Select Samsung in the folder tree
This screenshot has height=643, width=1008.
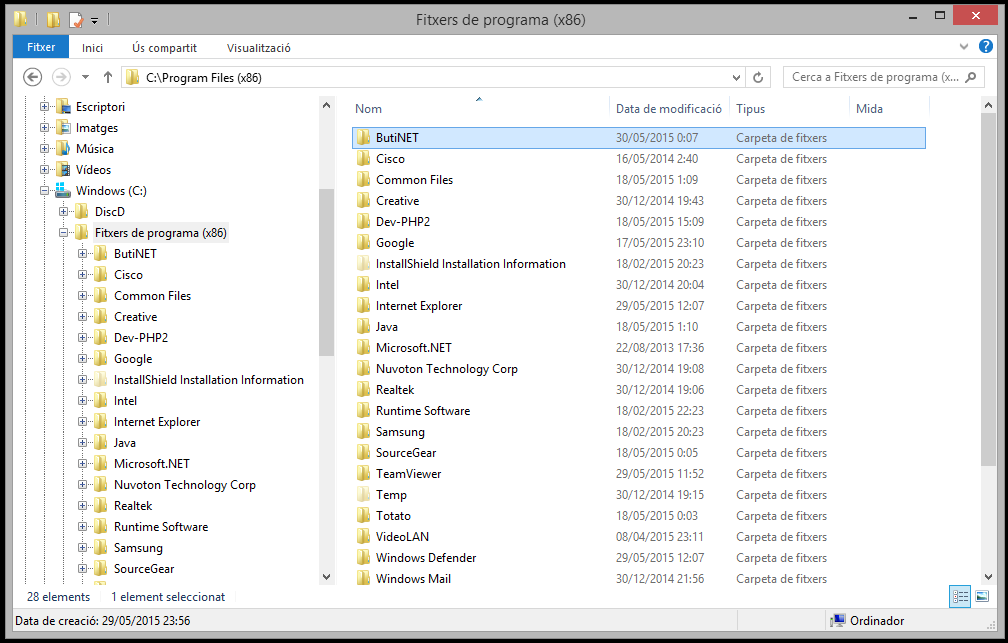pos(138,548)
